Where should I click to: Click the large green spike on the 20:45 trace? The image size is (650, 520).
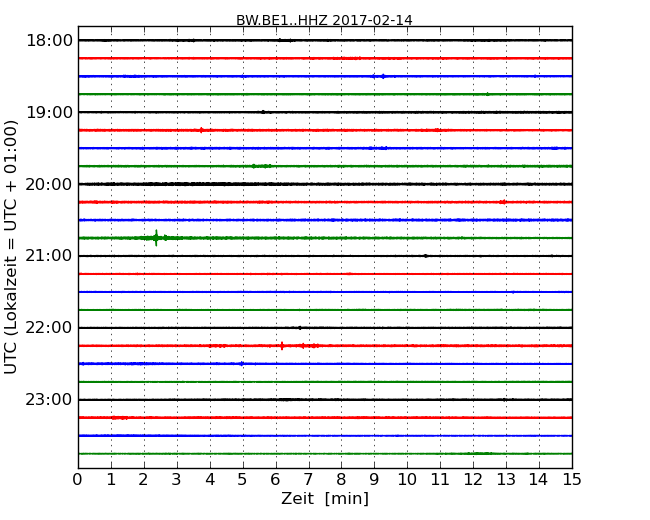[x=156, y=238]
